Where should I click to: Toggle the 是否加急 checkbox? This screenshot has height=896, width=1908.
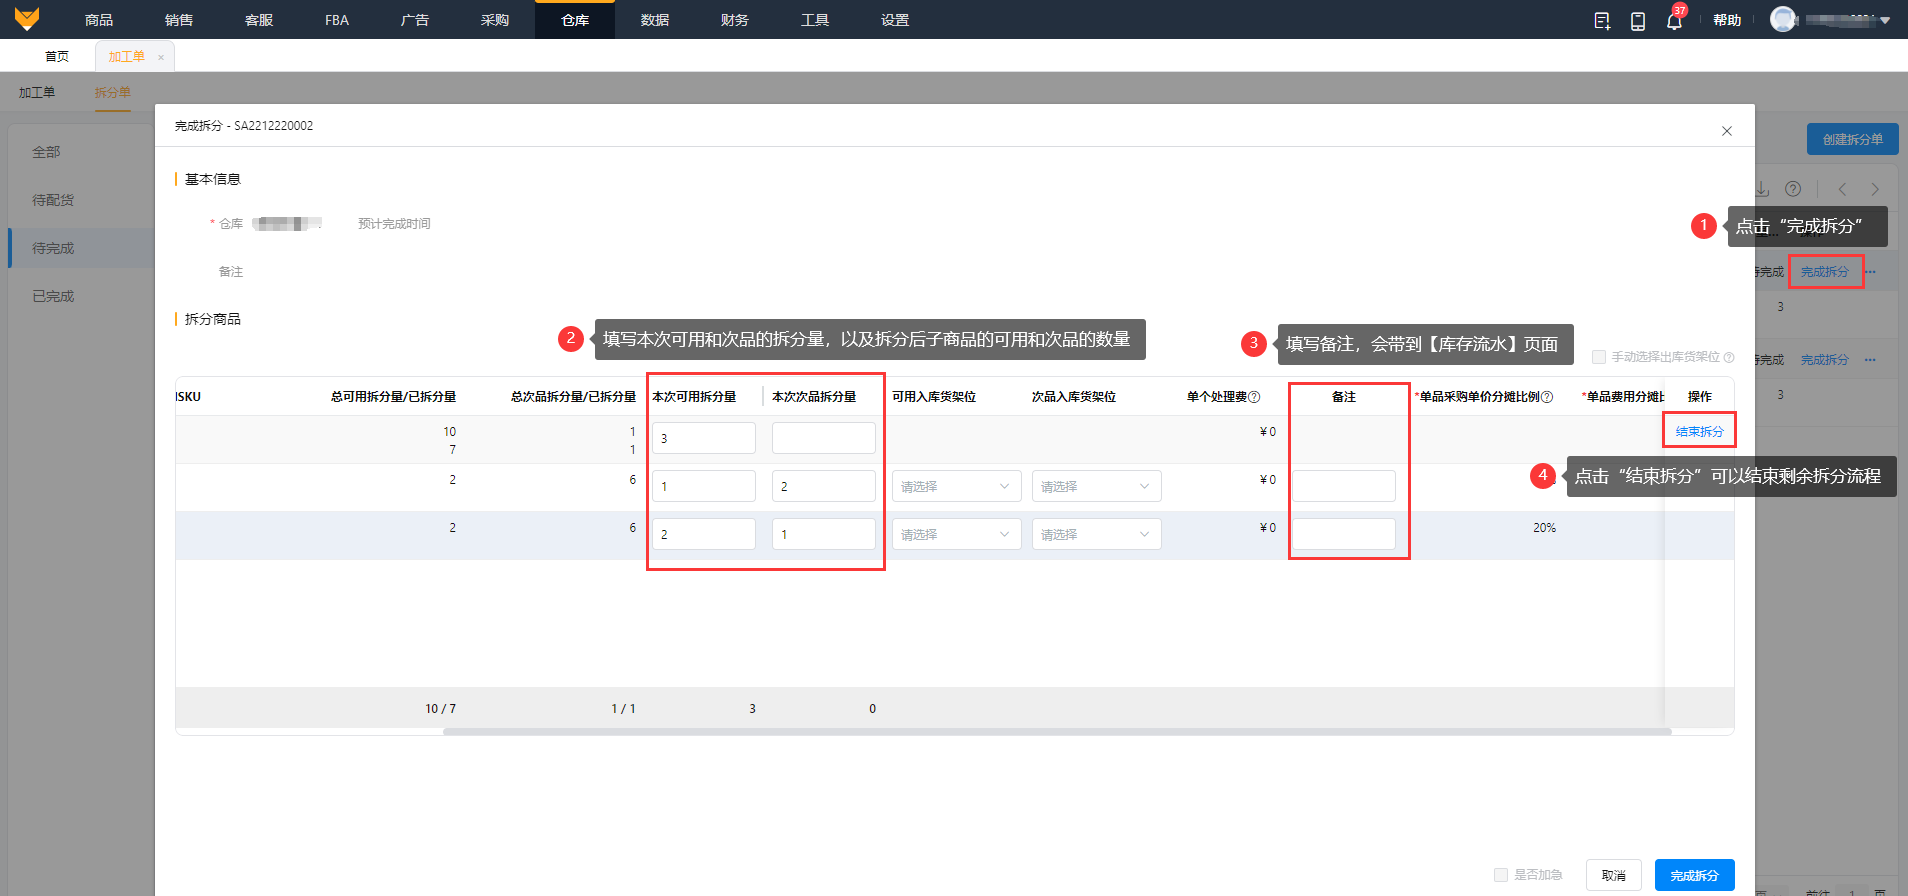[x=1500, y=875]
